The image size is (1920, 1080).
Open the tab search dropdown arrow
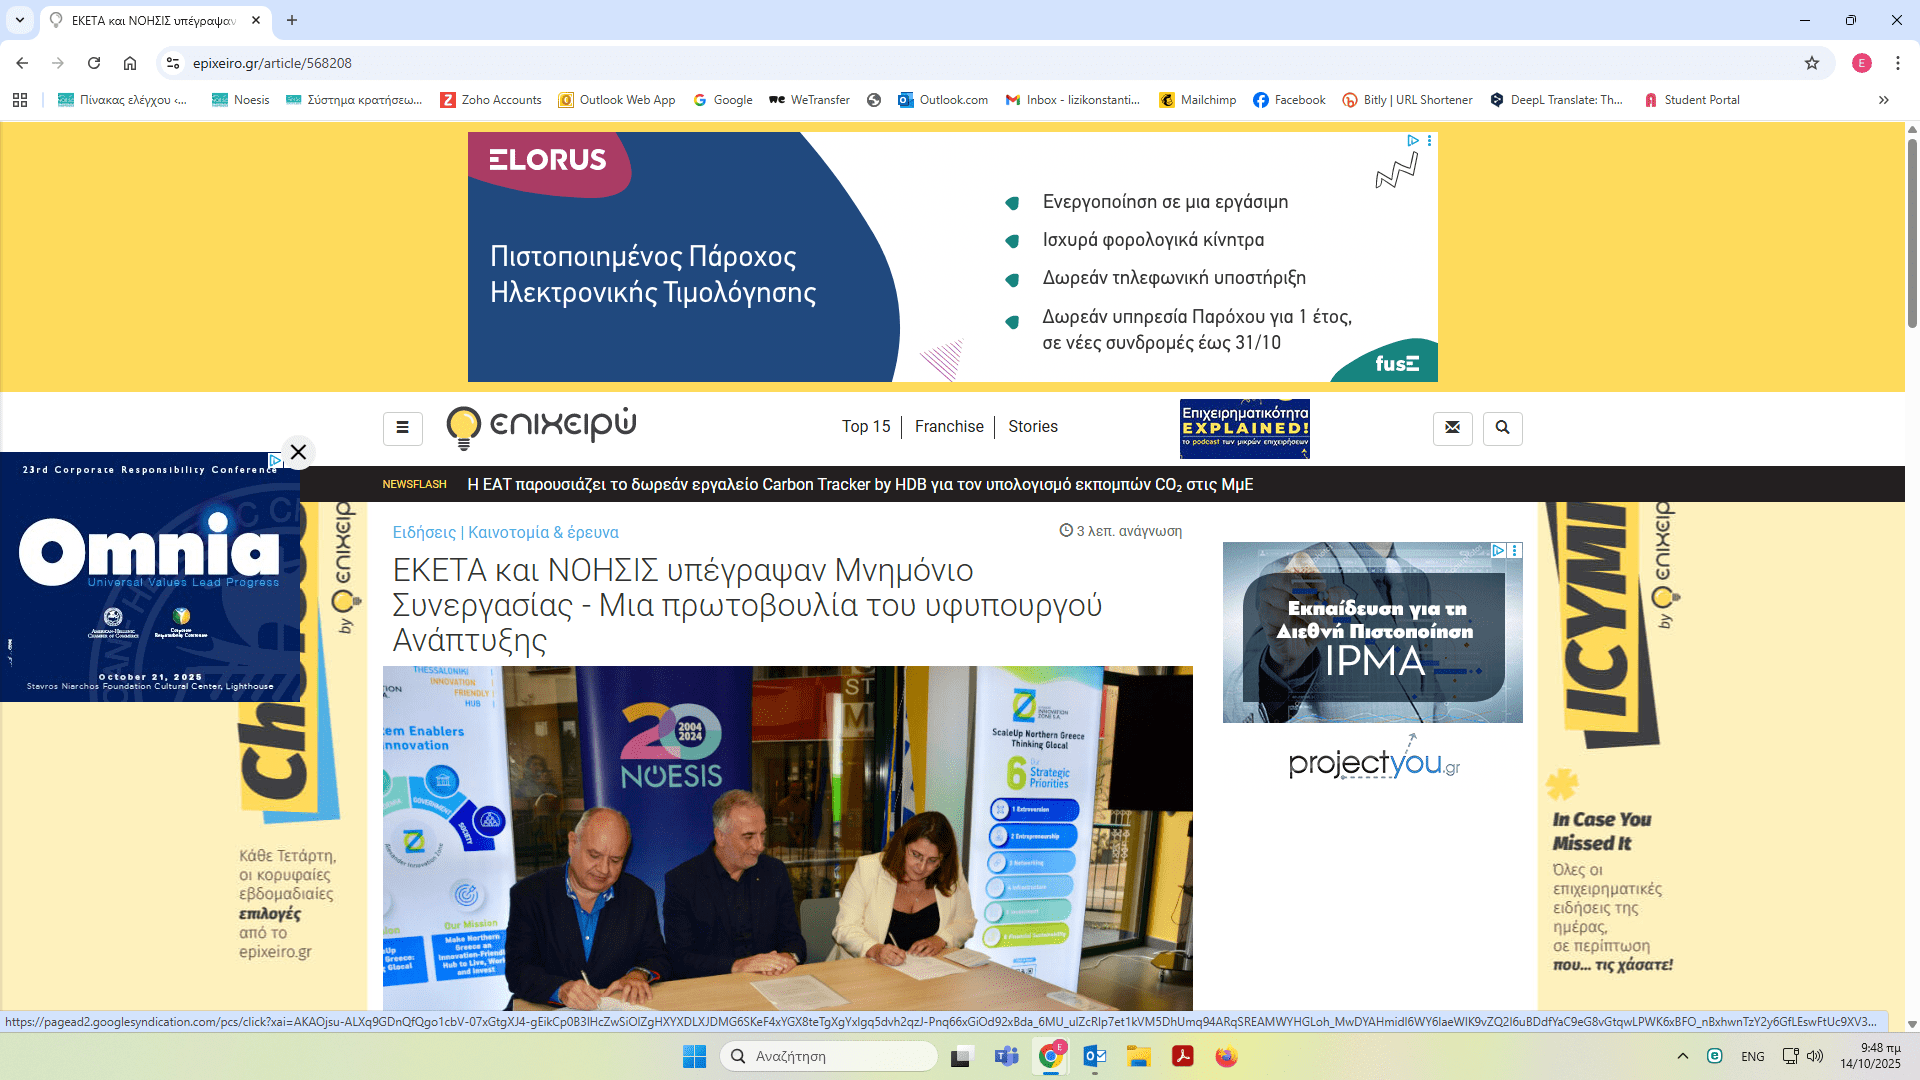point(20,20)
